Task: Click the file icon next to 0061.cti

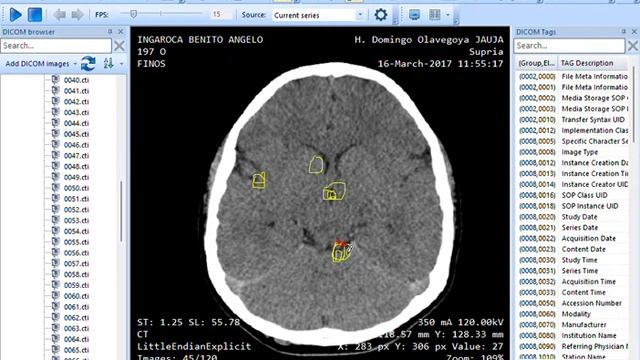Action: 56,307
